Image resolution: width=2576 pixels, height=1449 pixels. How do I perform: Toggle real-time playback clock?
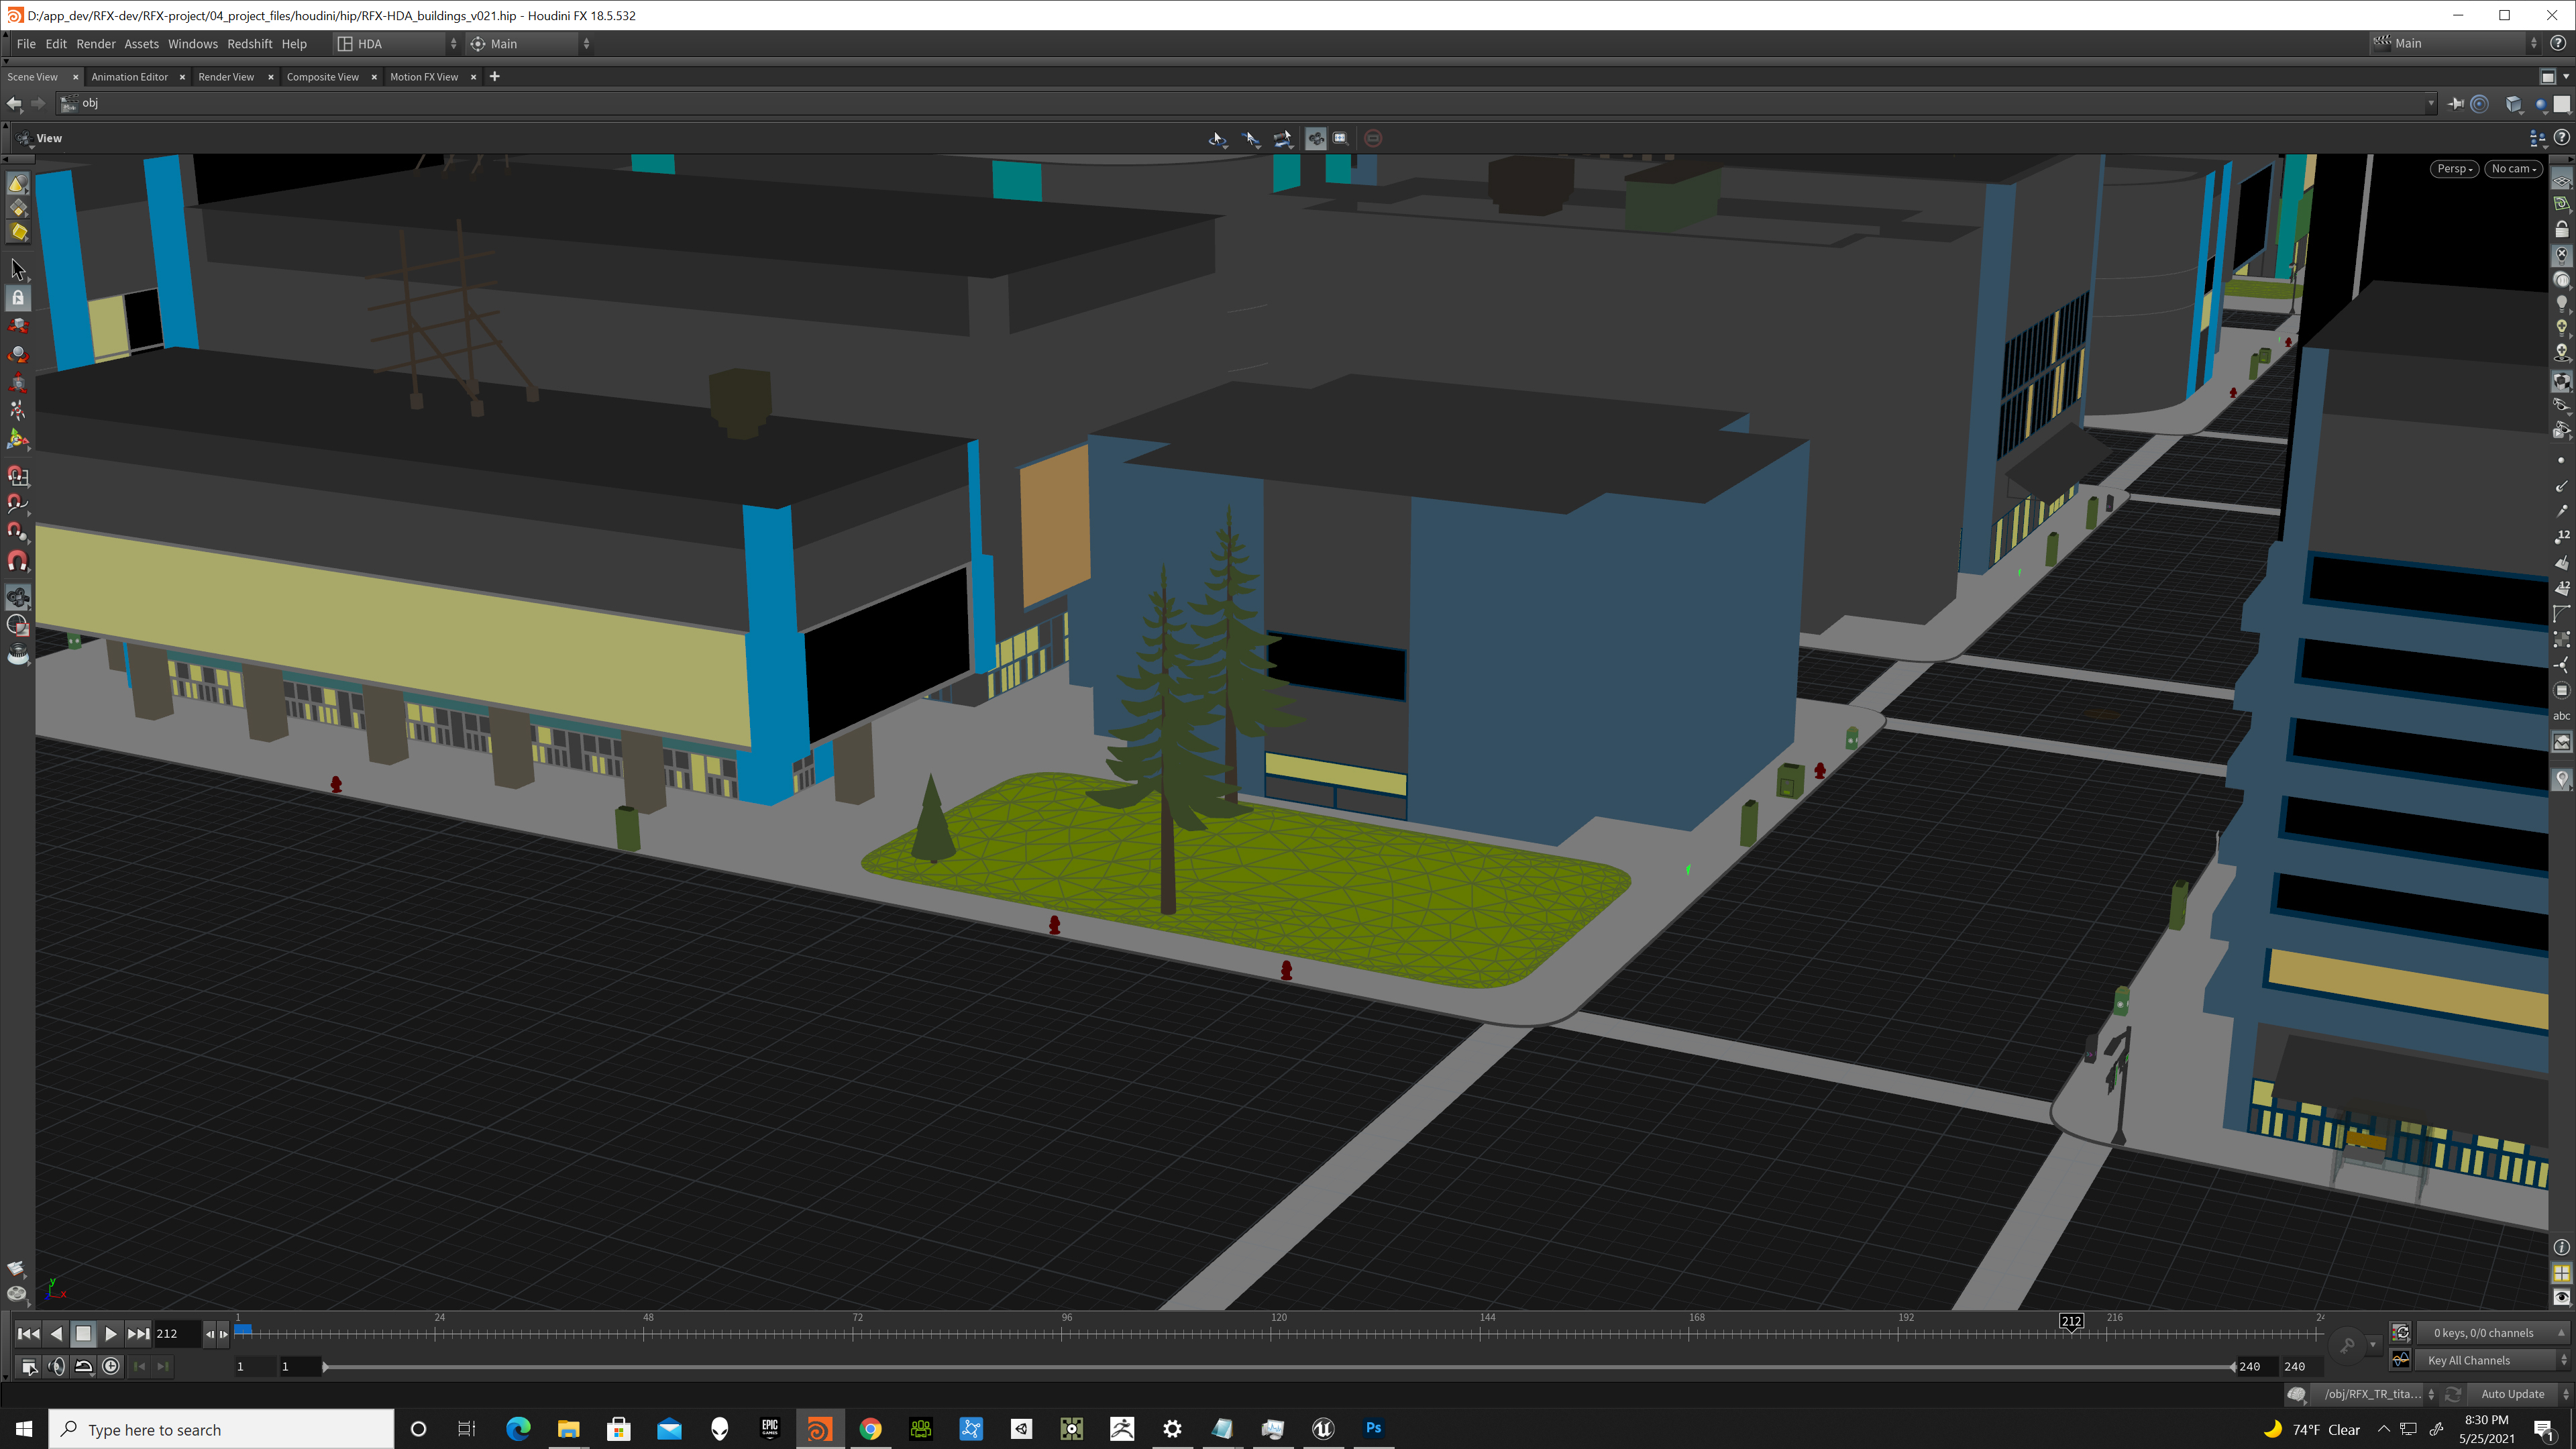pyautogui.click(x=111, y=1367)
